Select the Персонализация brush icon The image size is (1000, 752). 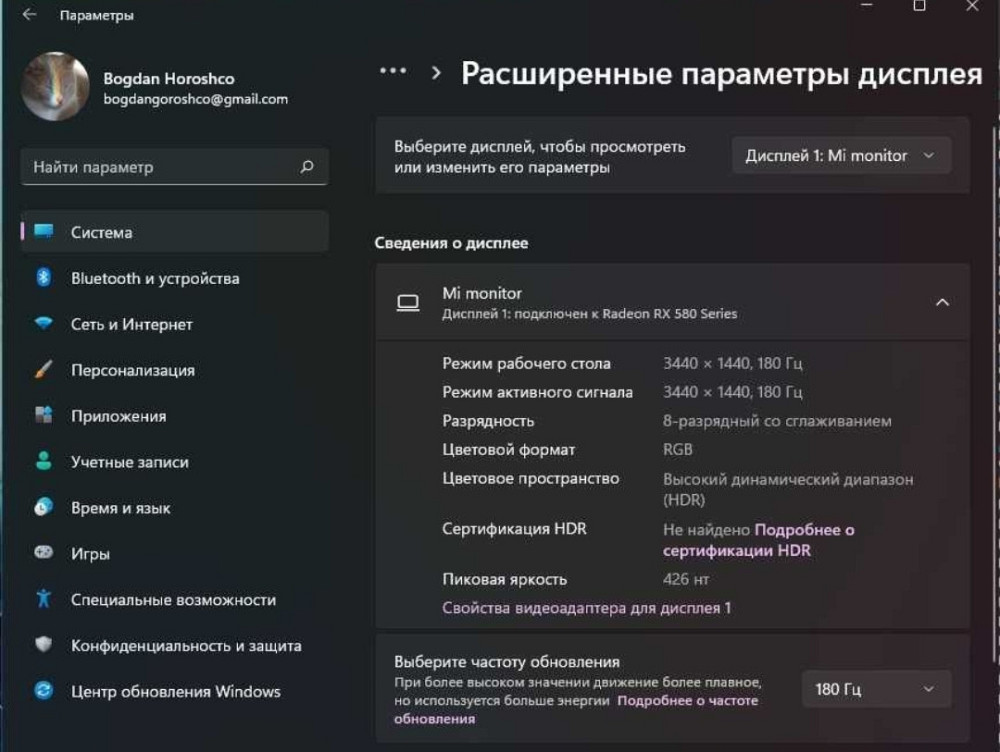42,370
